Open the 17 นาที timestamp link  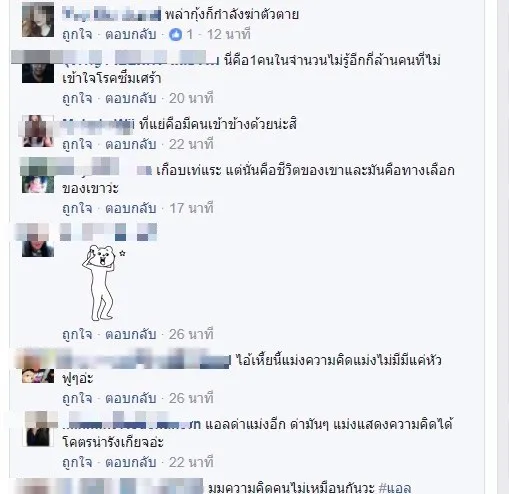191,208
